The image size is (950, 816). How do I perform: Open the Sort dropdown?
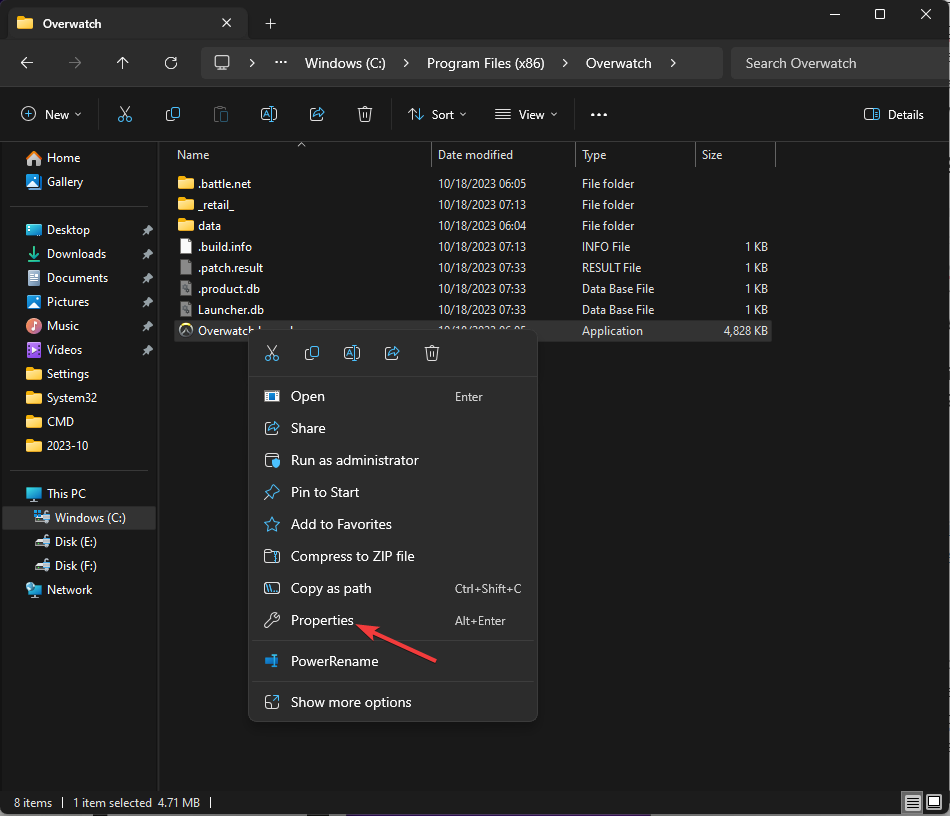point(437,114)
